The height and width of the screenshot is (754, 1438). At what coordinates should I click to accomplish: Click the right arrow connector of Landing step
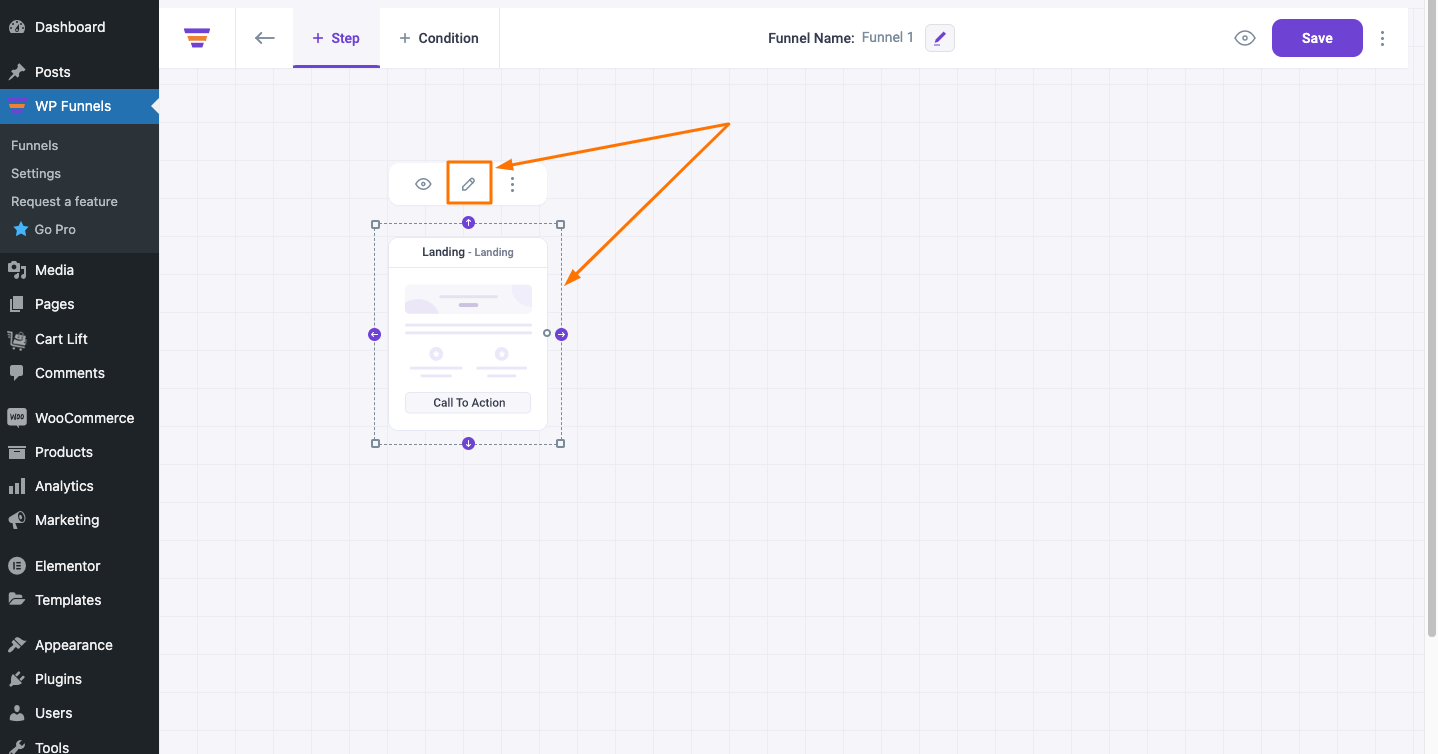[562, 334]
